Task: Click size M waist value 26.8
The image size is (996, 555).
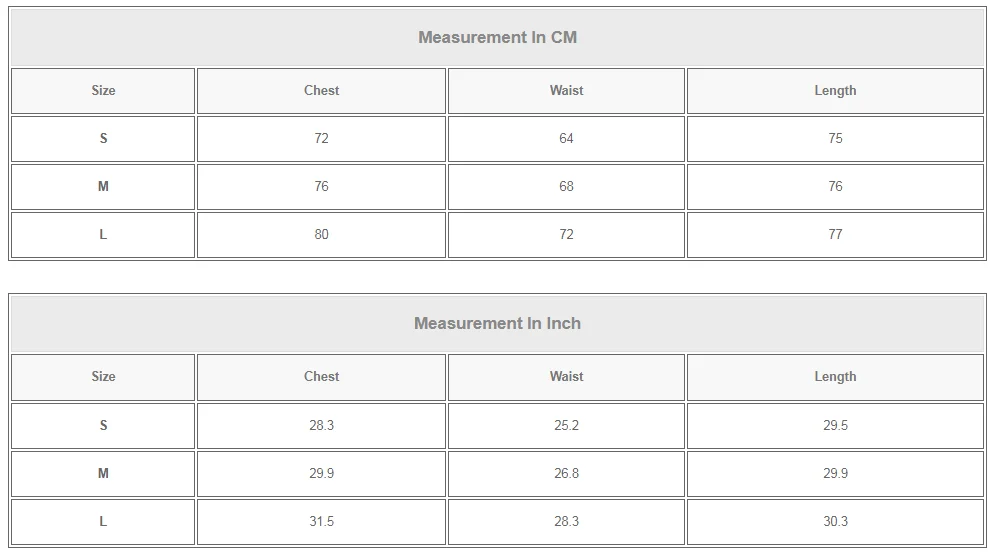Action: [x=566, y=474]
